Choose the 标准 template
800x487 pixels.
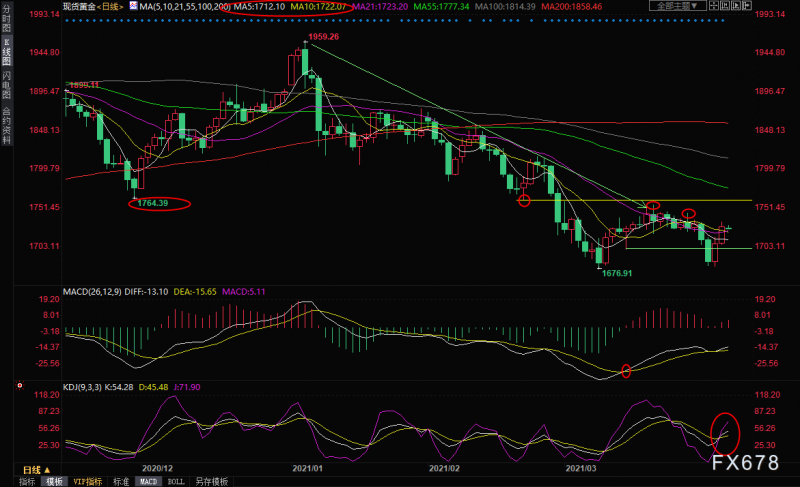pyautogui.click(x=121, y=481)
